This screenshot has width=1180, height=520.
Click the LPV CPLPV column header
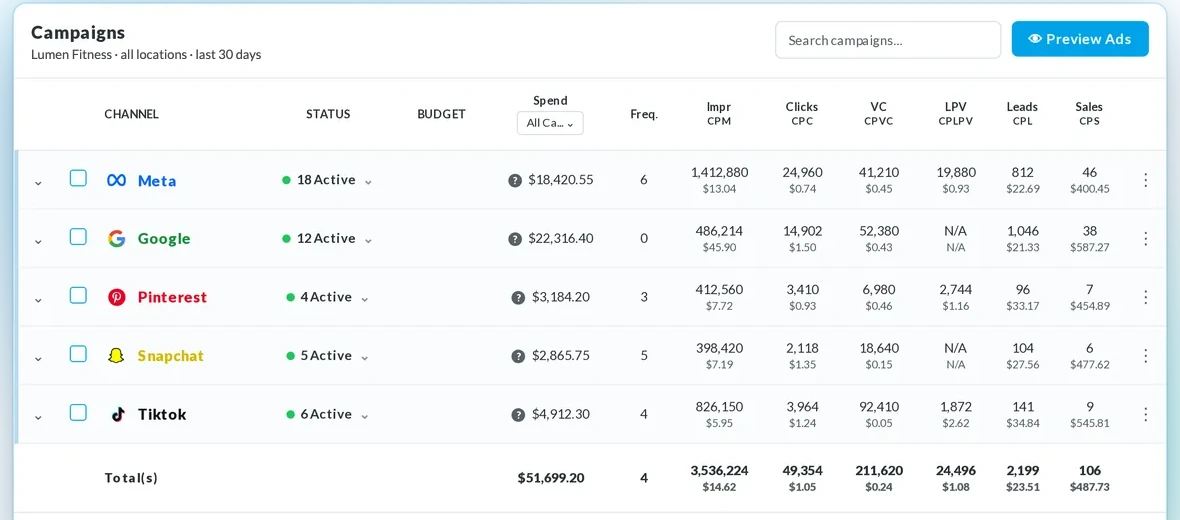click(x=956, y=114)
